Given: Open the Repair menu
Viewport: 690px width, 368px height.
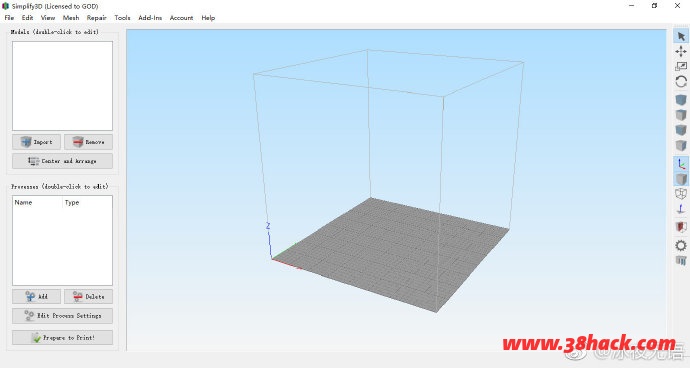Looking at the screenshot, I should coord(96,18).
